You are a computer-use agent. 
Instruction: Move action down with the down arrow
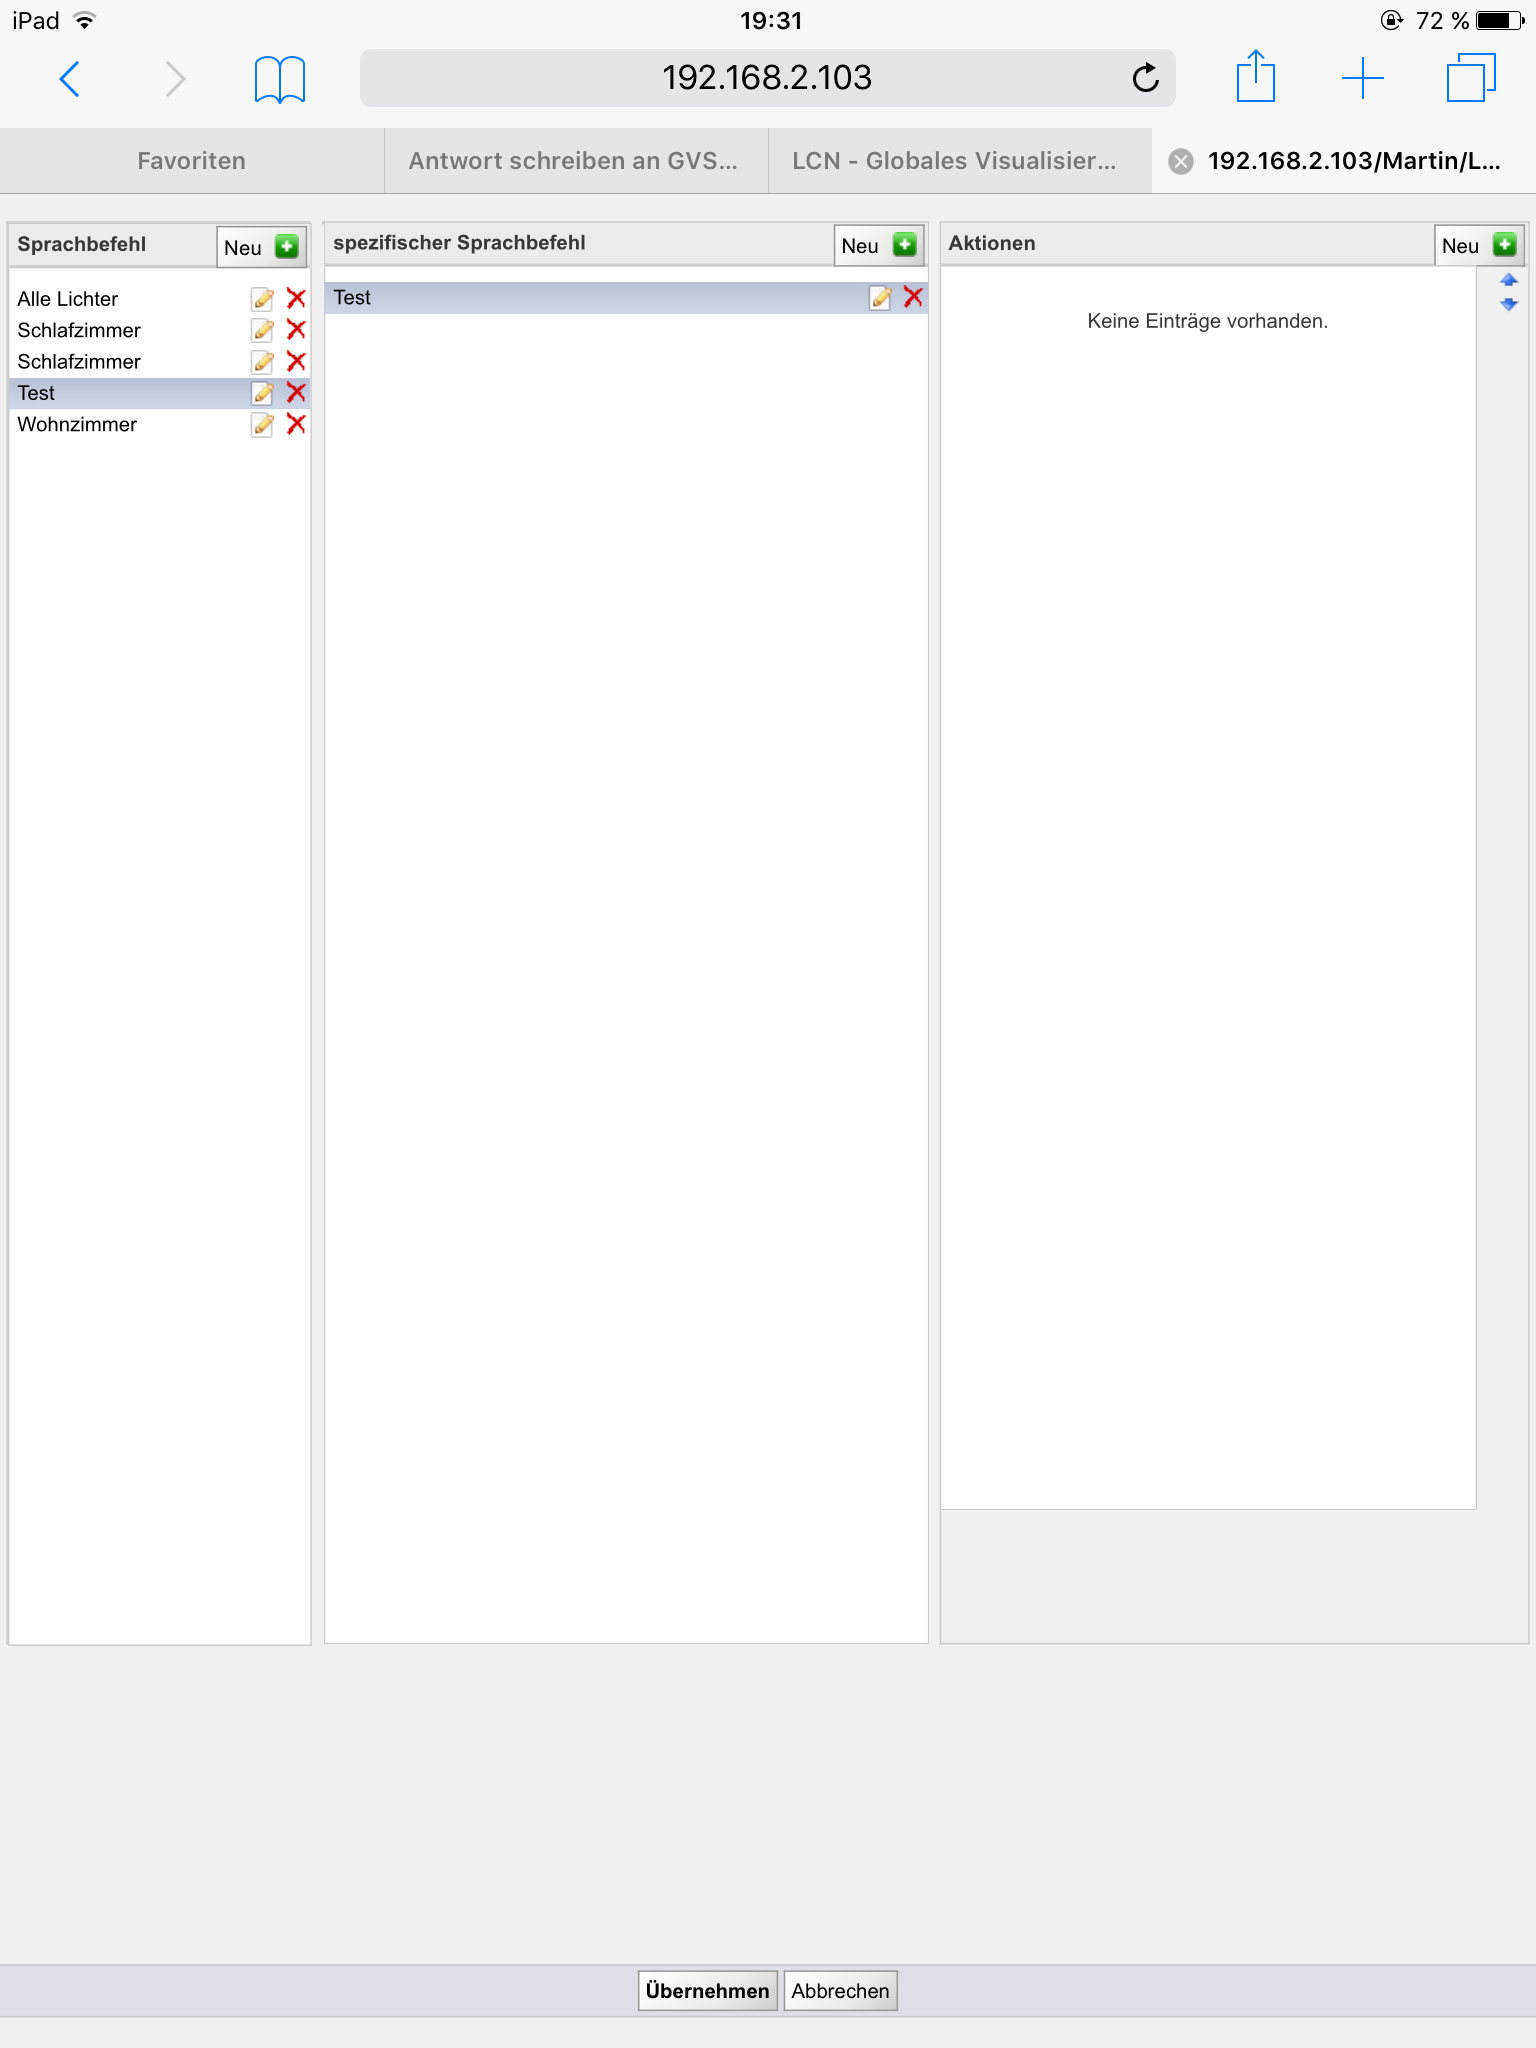pyautogui.click(x=1509, y=305)
